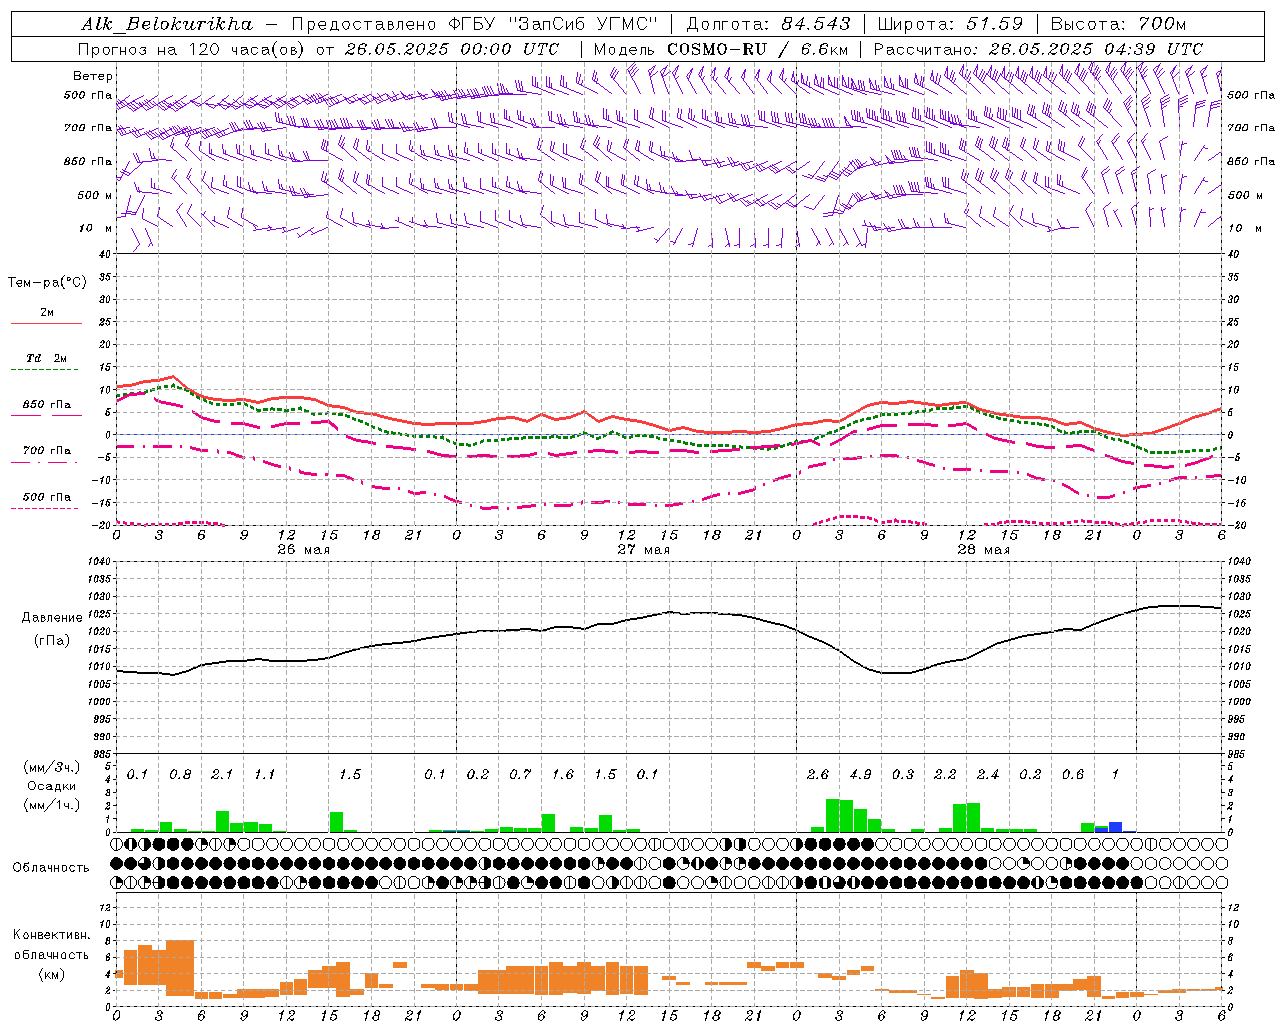
Task: Click the precipitation total 4.9
Action: tap(860, 775)
